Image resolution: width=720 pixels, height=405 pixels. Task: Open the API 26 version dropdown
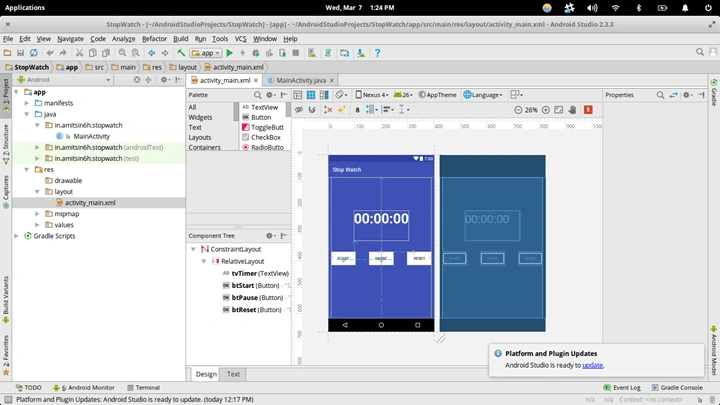click(403, 95)
